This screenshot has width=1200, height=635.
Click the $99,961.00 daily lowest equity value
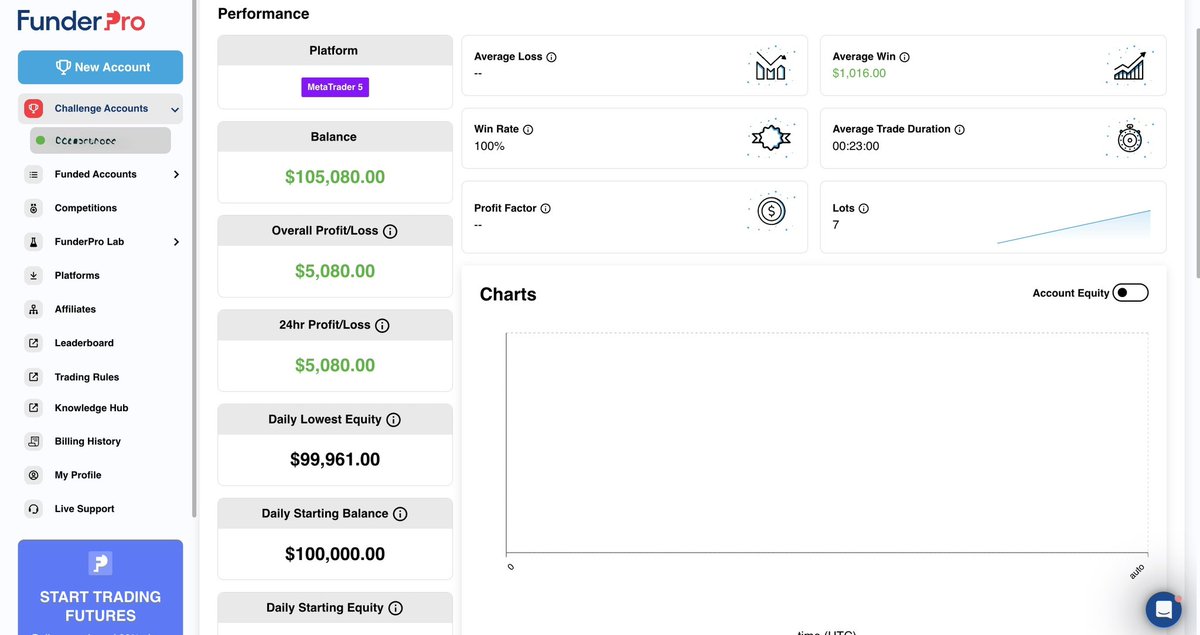335,460
